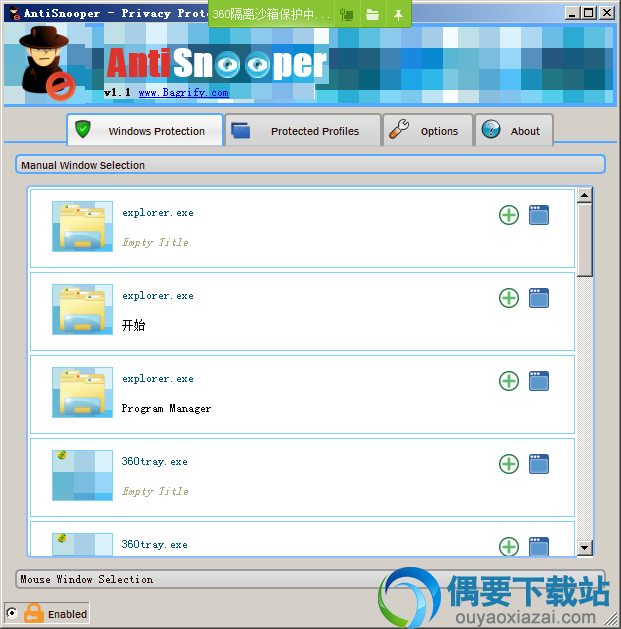
Task: Open the Protected Profiles tab
Action: point(302,131)
